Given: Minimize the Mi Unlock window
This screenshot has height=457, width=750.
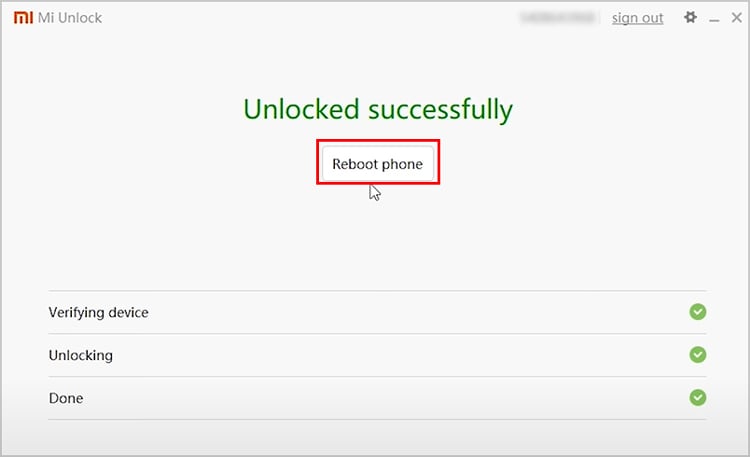Looking at the screenshot, I should tap(714, 19).
